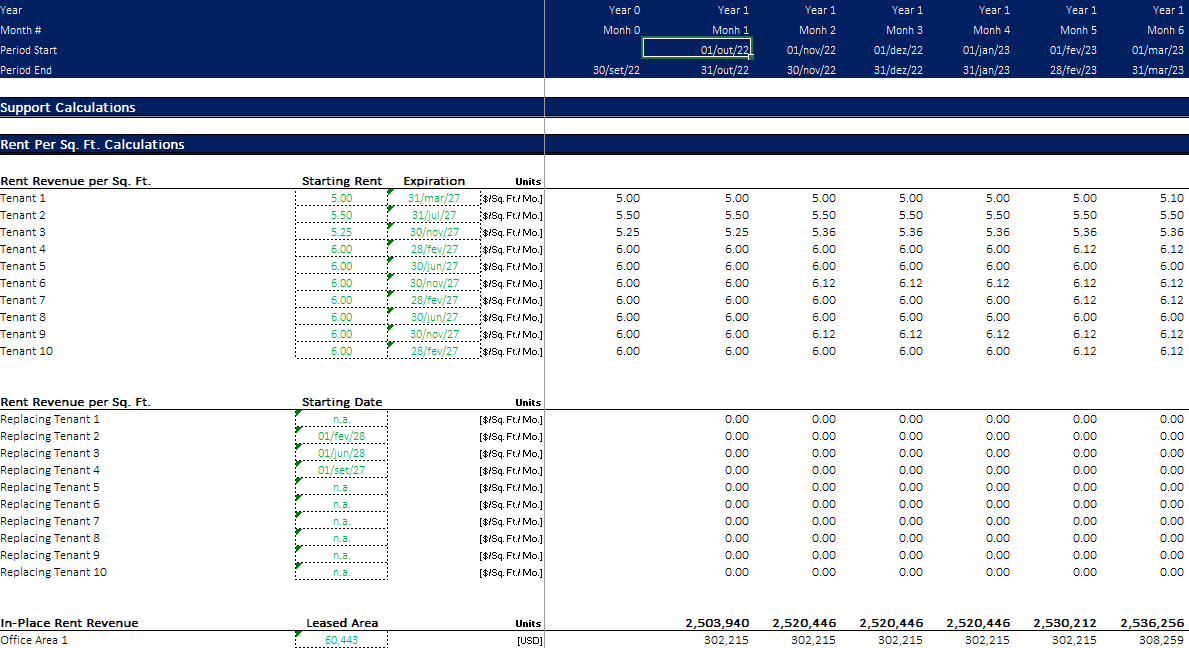Click Period End 30/set/22 cell
This screenshot has width=1189, height=648.
click(x=616, y=70)
